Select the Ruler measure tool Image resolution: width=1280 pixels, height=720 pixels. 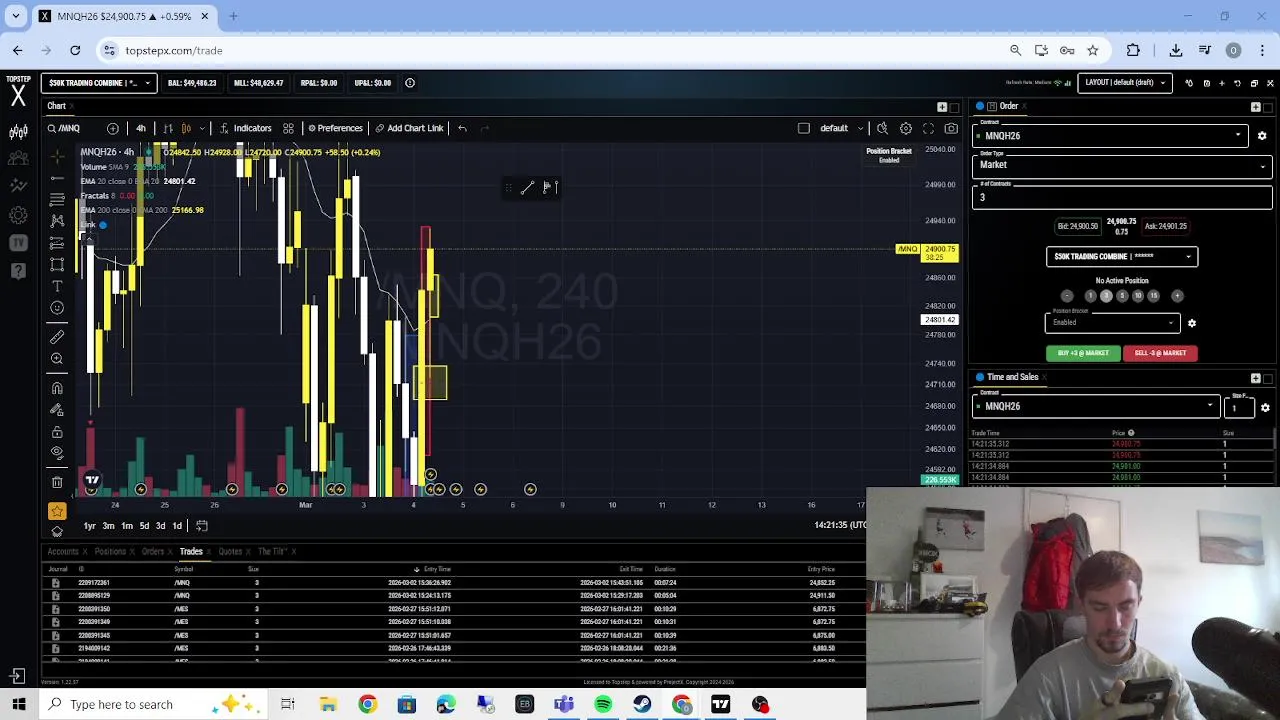coord(57,337)
